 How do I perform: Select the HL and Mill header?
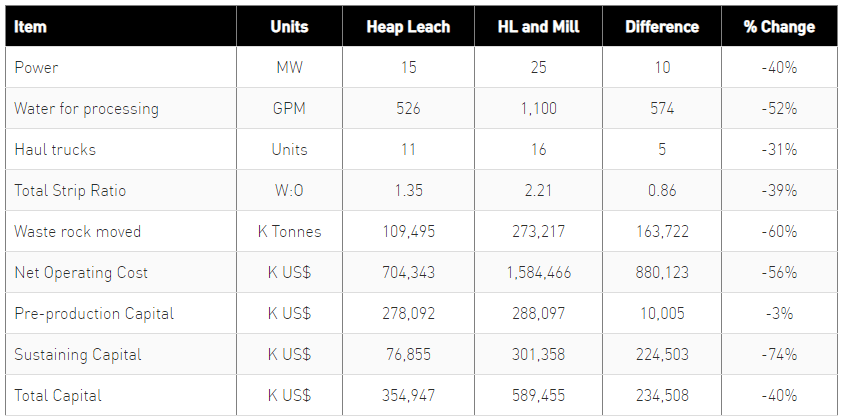537,27
